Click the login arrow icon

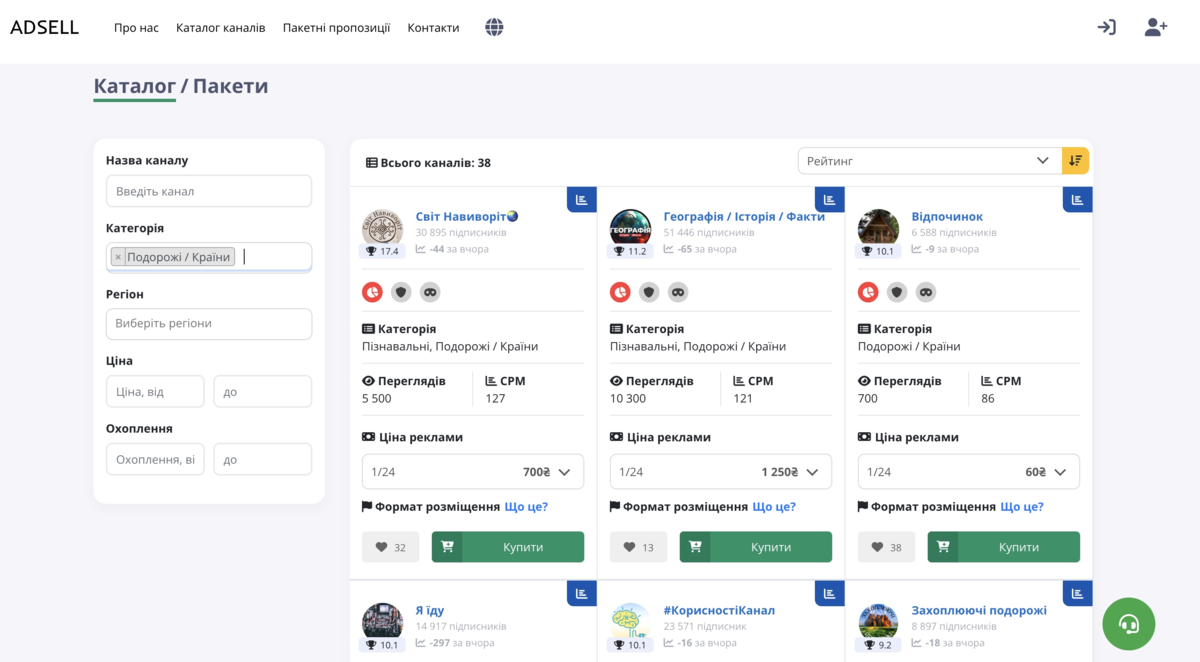point(1106,28)
